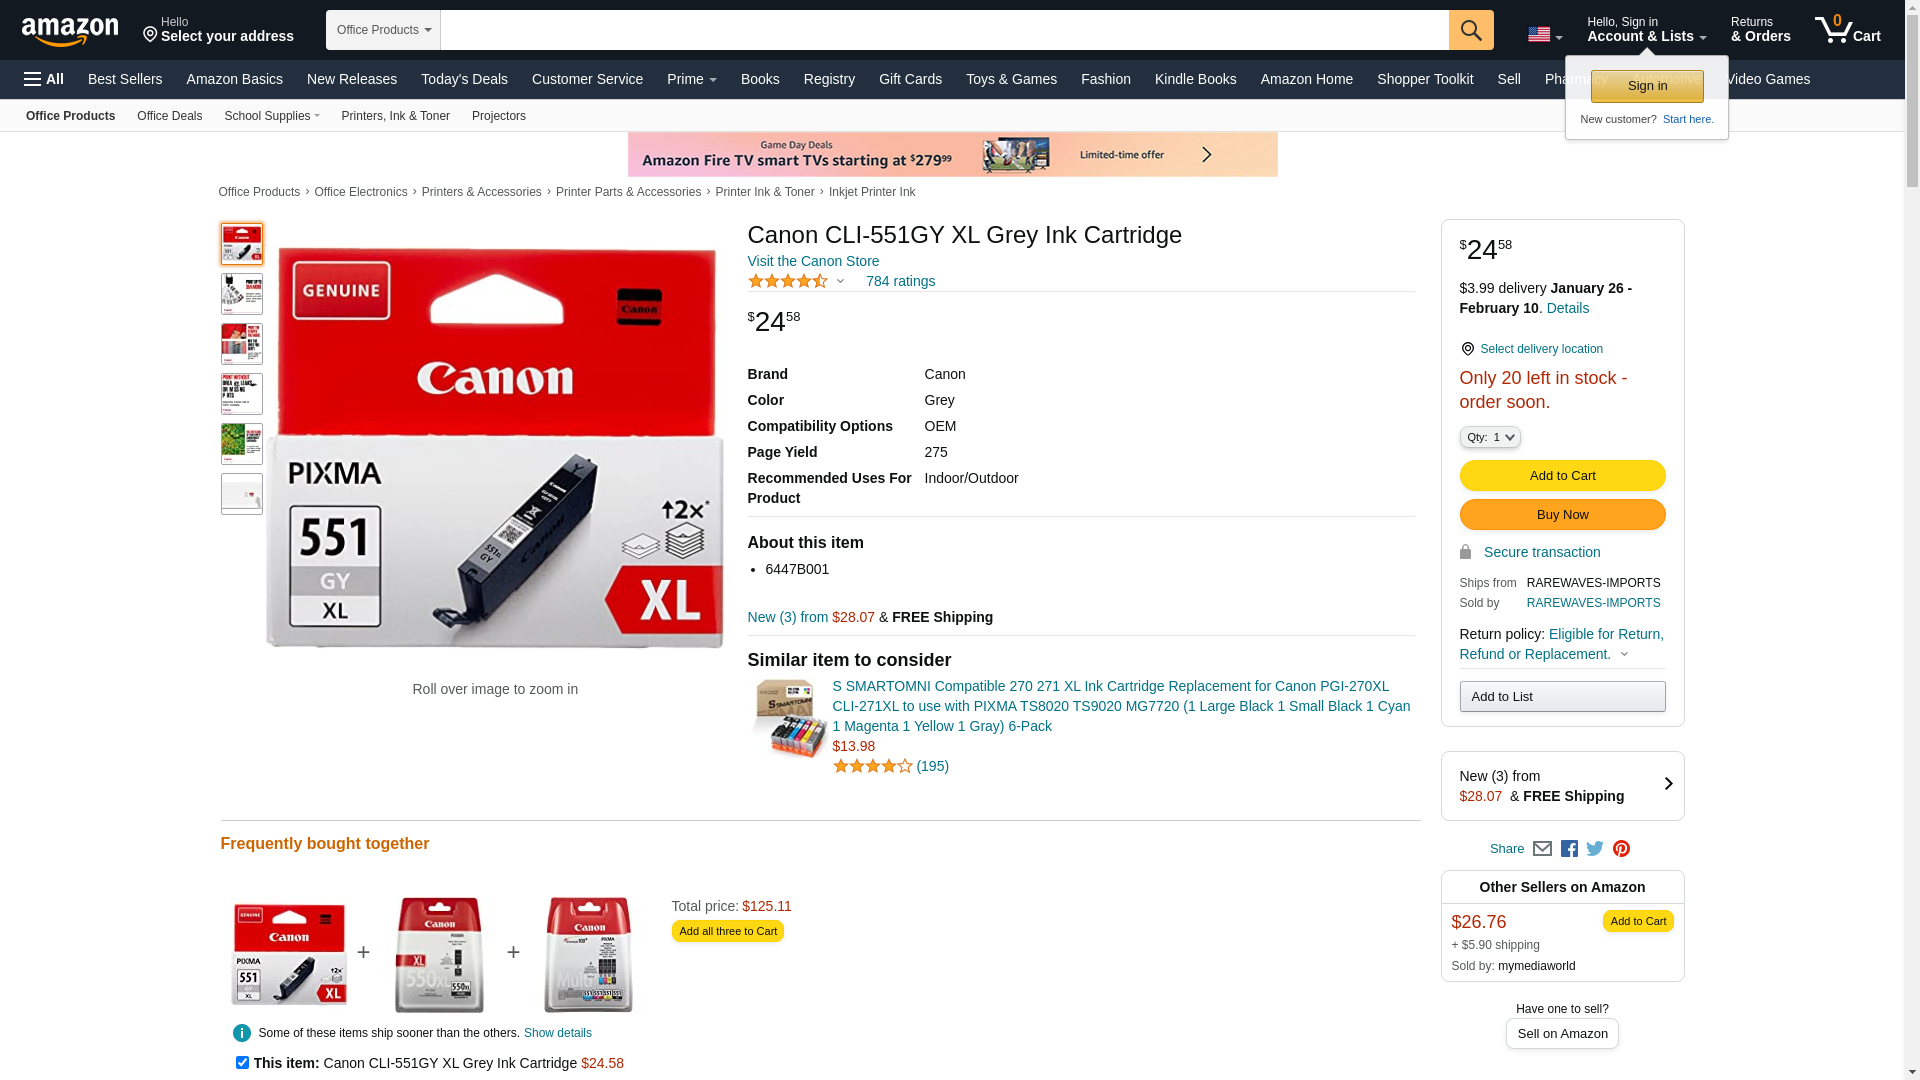Open the All hamburger menu
Screen dimensions: 1920x1080
pos(44,79)
